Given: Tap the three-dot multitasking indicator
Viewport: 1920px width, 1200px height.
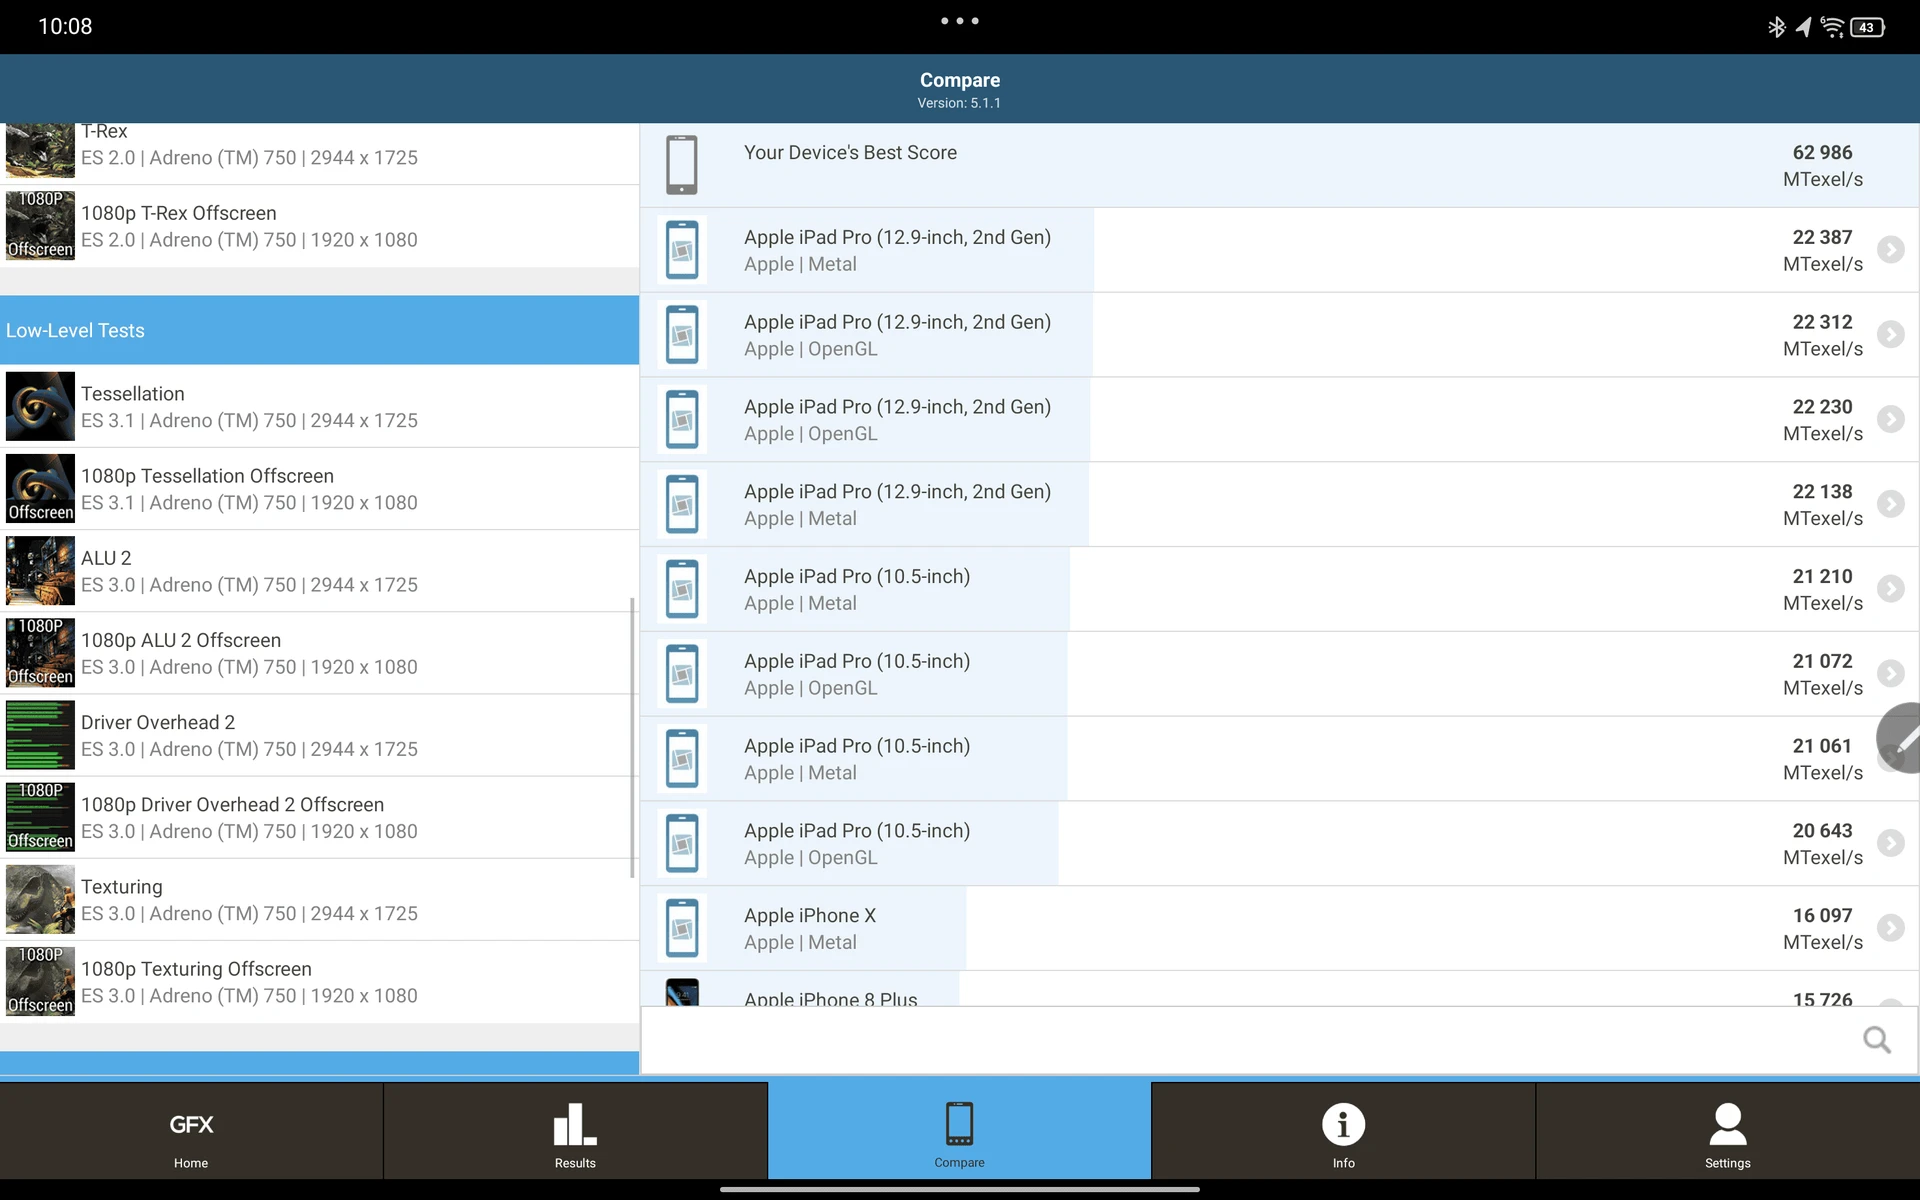Looking at the screenshot, I should point(960,20).
